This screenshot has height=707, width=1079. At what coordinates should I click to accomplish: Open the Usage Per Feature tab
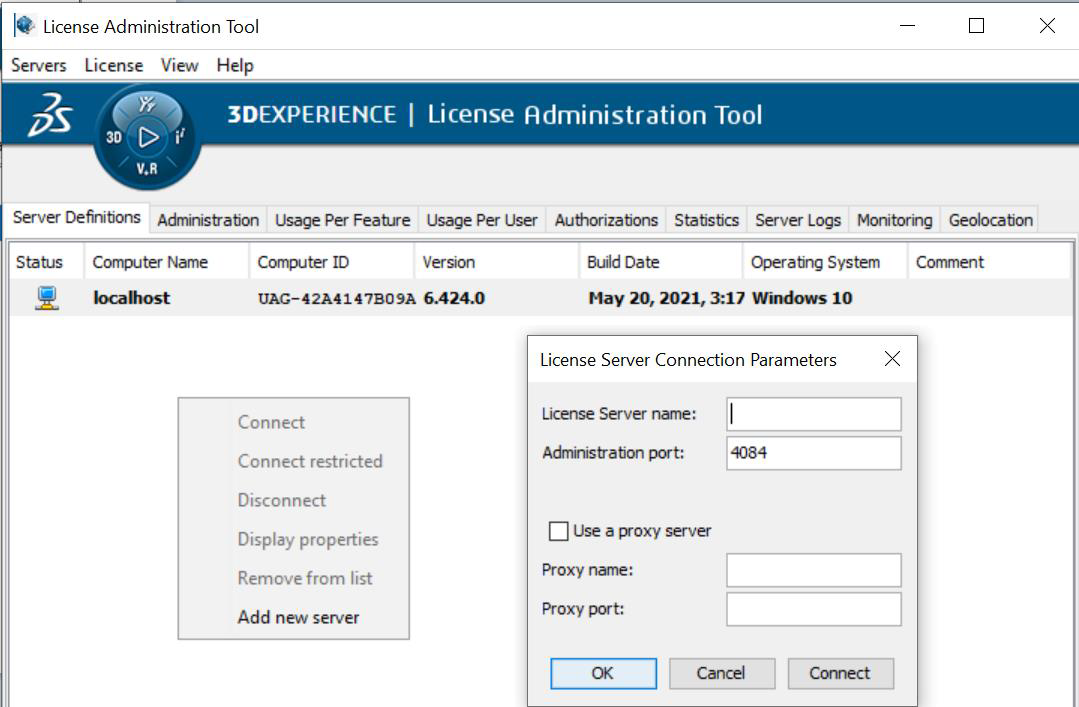[x=343, y=220]
